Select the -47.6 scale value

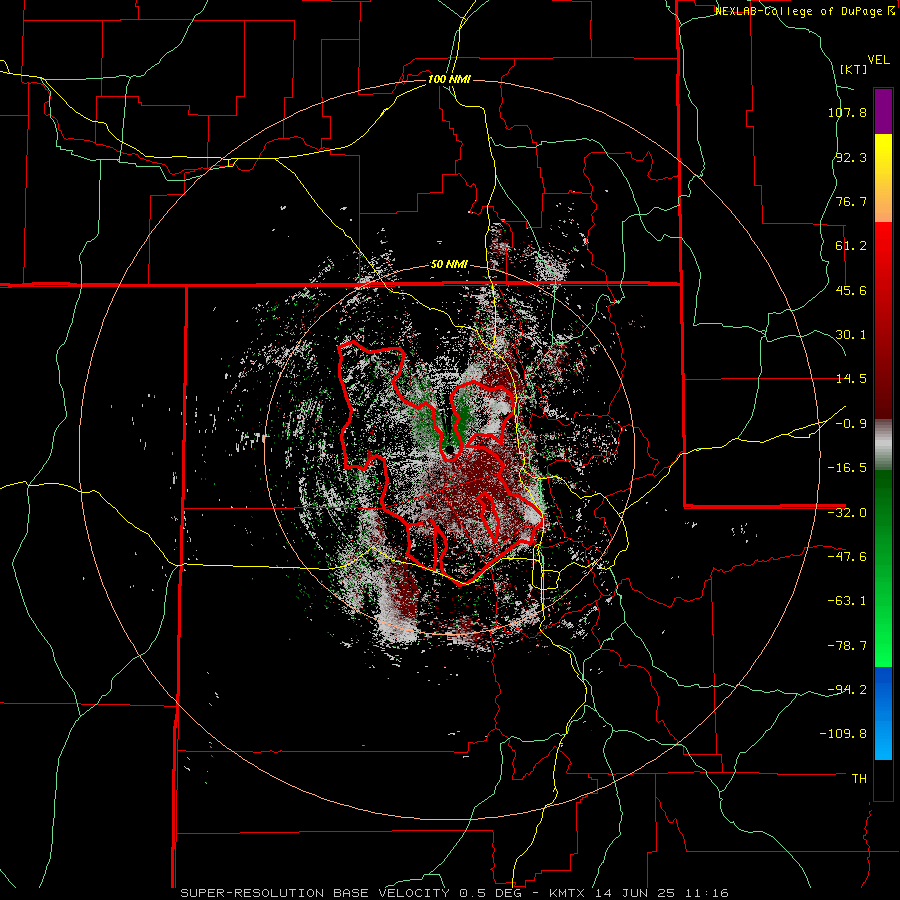pos(847,557)
